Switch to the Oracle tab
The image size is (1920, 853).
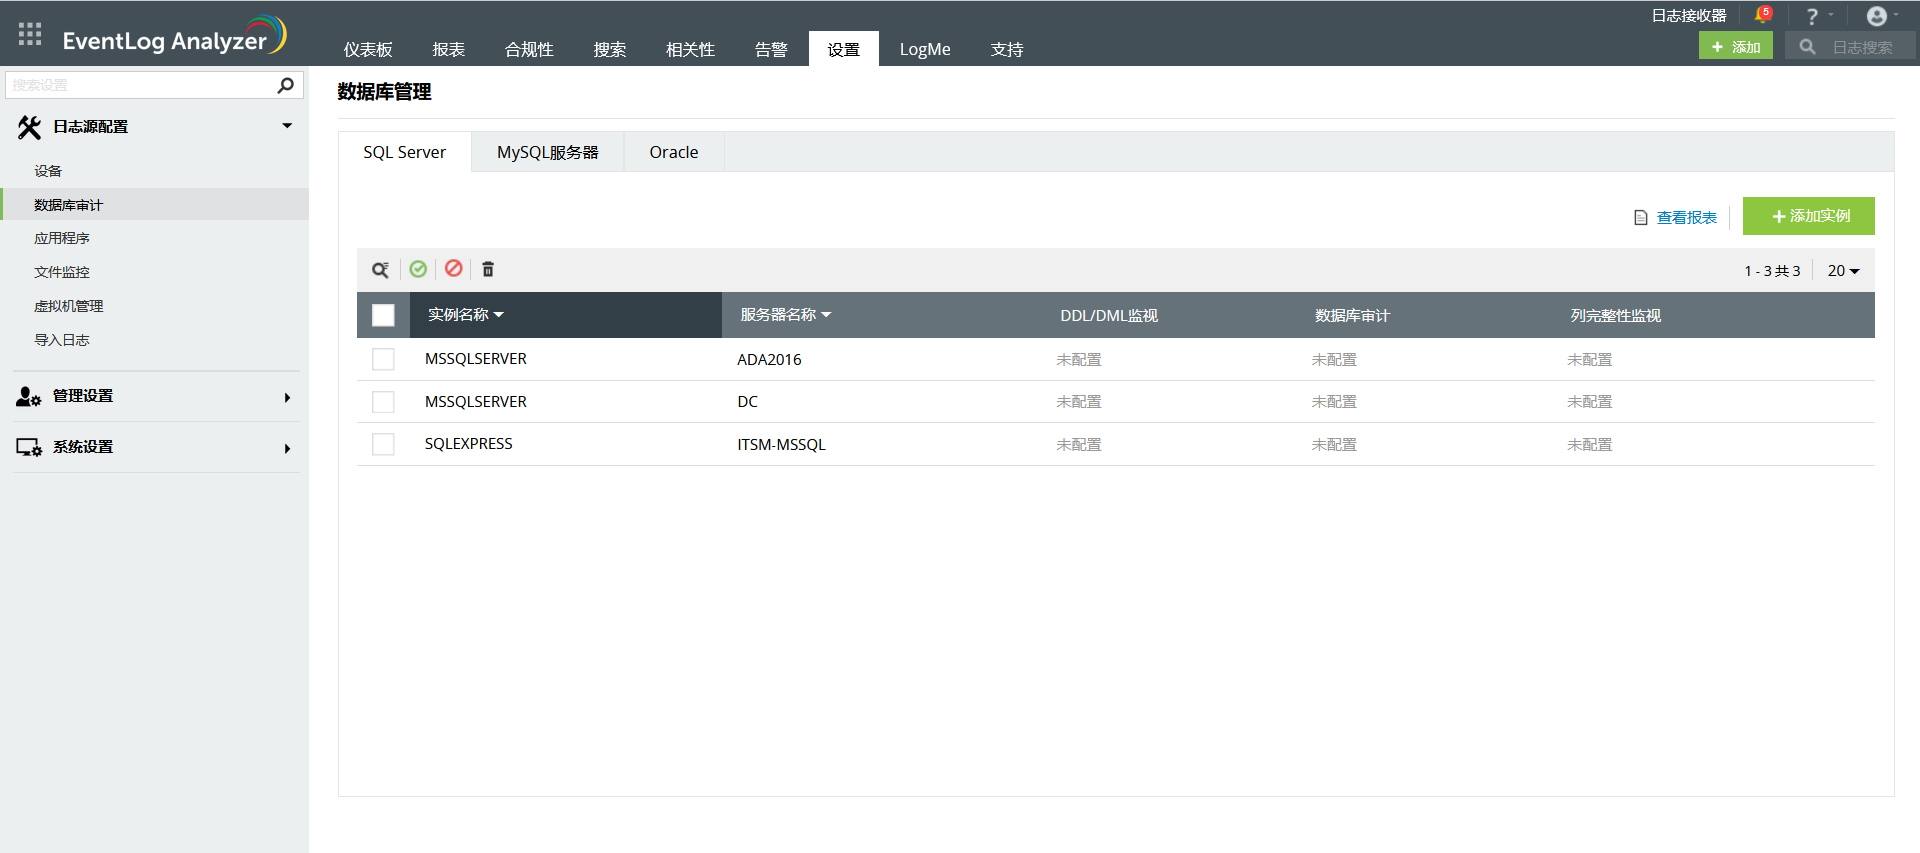pos(673,152)
